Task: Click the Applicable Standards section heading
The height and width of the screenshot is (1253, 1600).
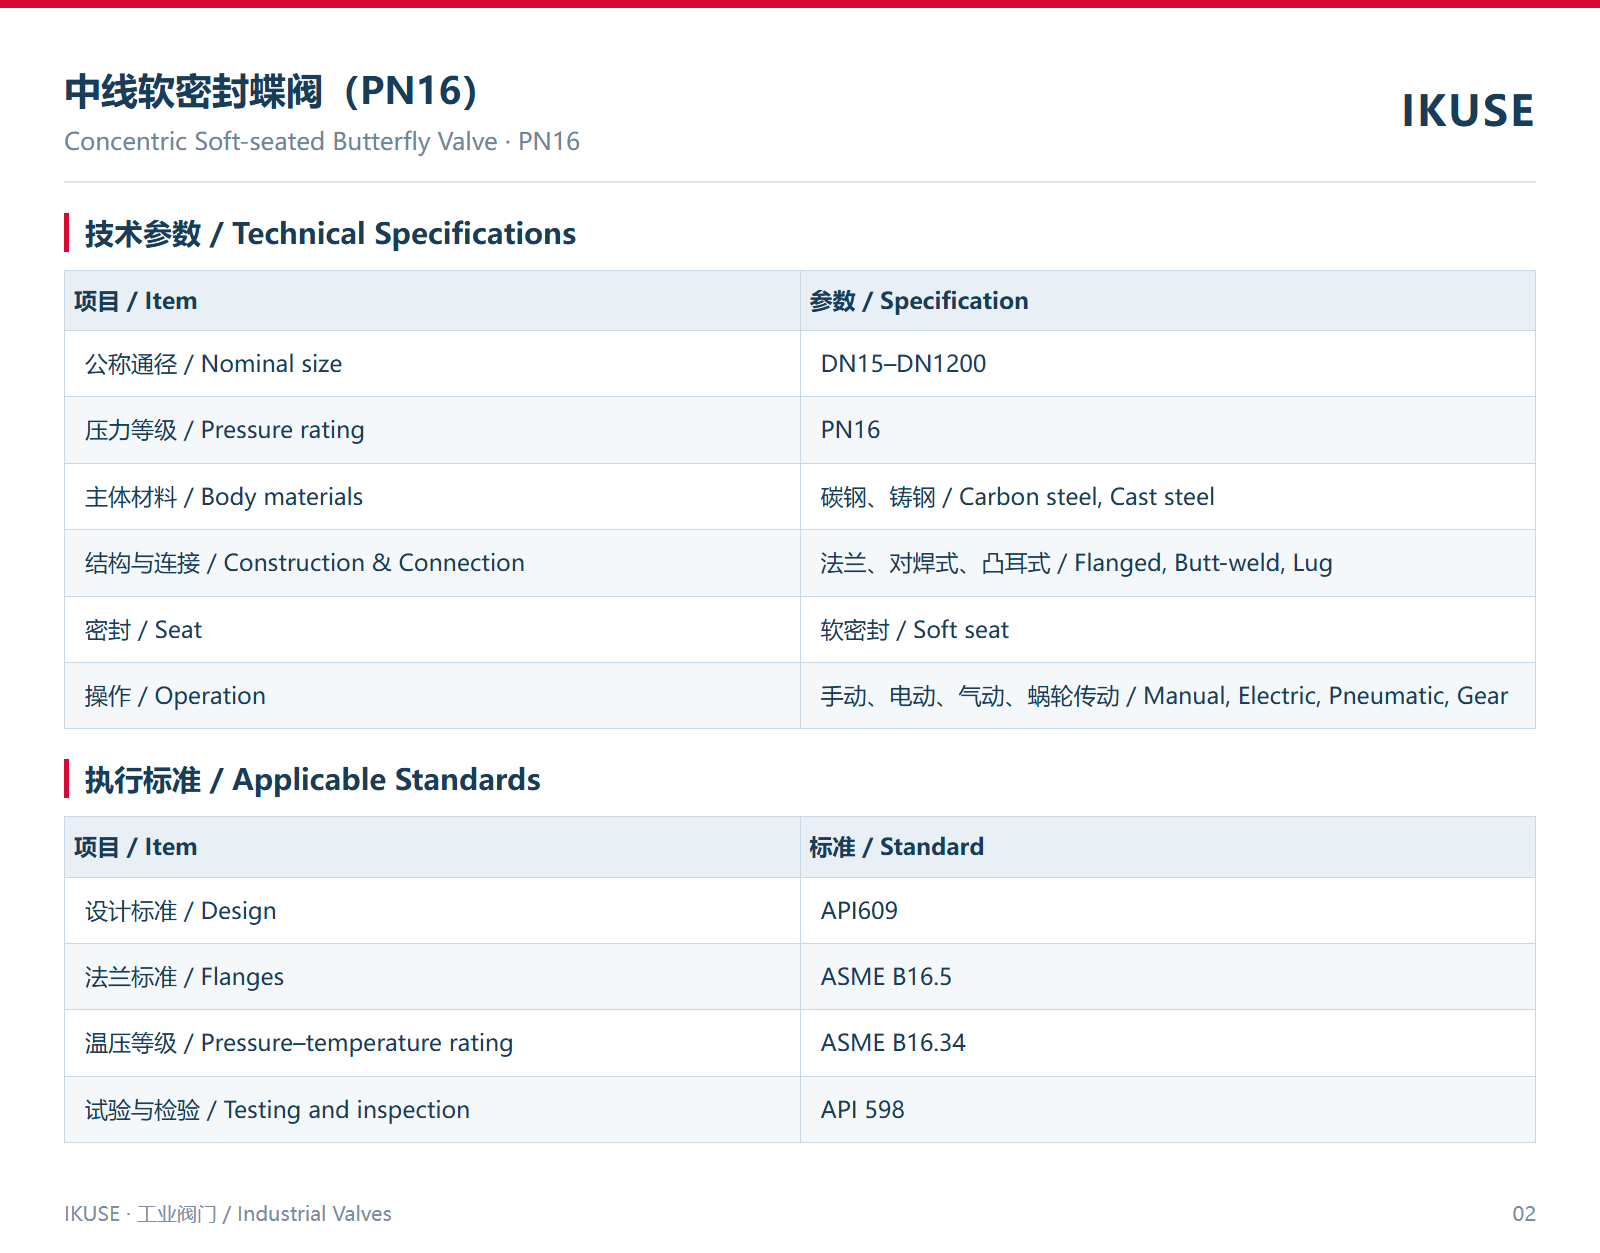Action: (312, 780)
